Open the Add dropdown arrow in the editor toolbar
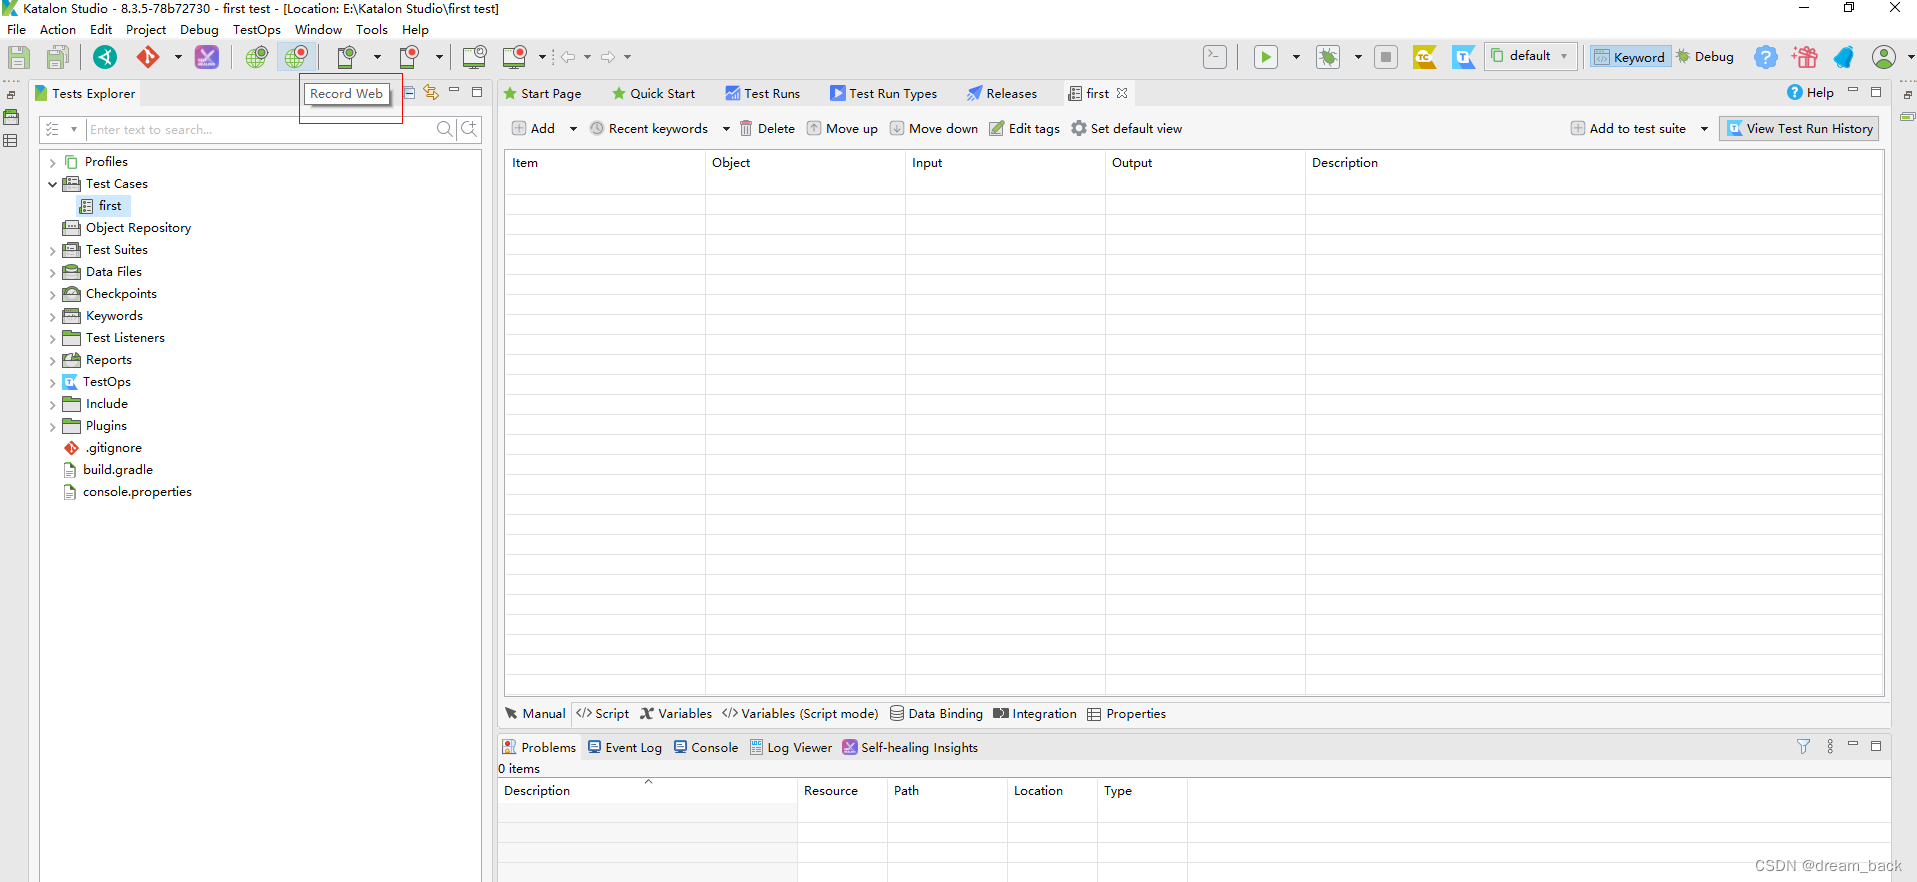Image resolution: width=1917 pixels, height=882 pixels. pyautogui.click(x=573, y=129)
